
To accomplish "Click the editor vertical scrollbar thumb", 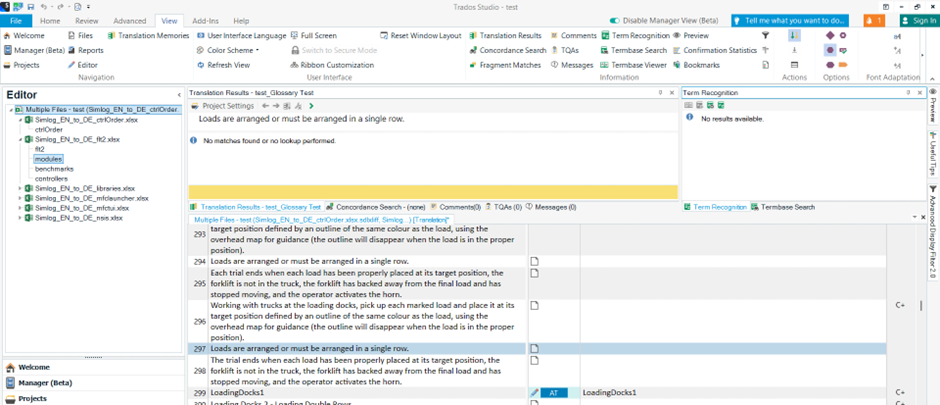I will tap(921, 306).
